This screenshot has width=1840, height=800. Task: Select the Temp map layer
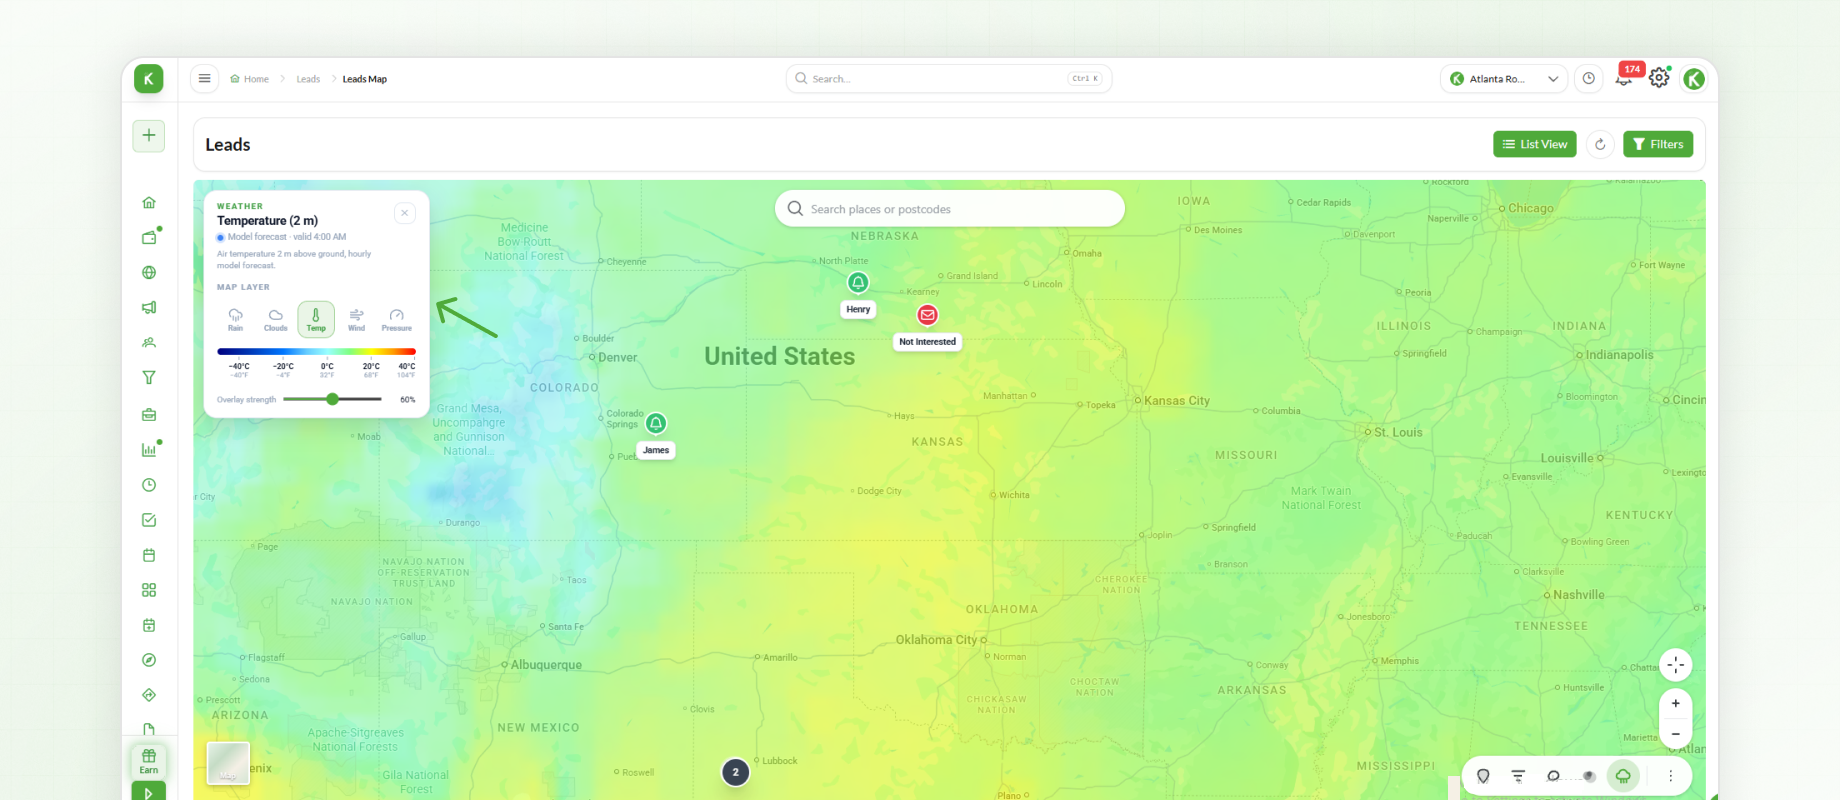click(x=316, y=320)
